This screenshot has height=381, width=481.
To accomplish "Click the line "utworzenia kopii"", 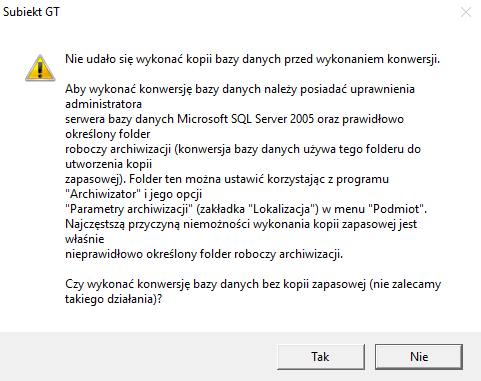I will coord(108,164).
